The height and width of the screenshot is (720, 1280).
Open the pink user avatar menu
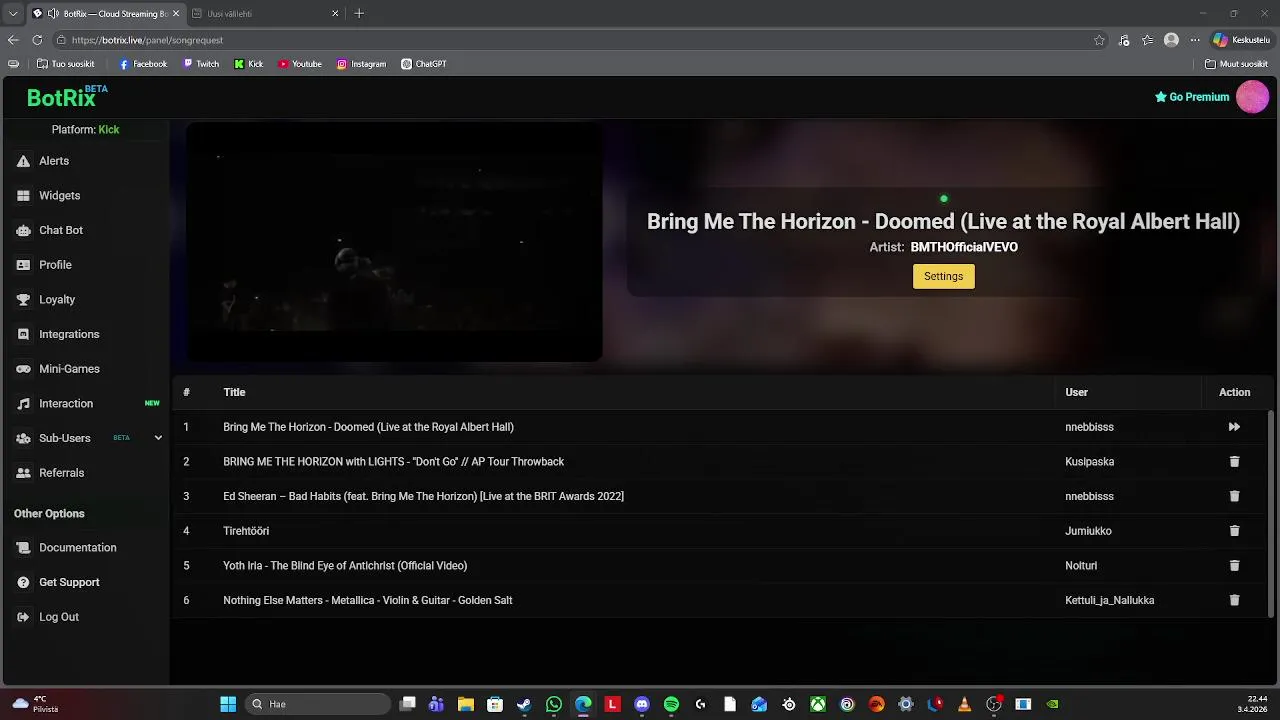click(1252, 97)
